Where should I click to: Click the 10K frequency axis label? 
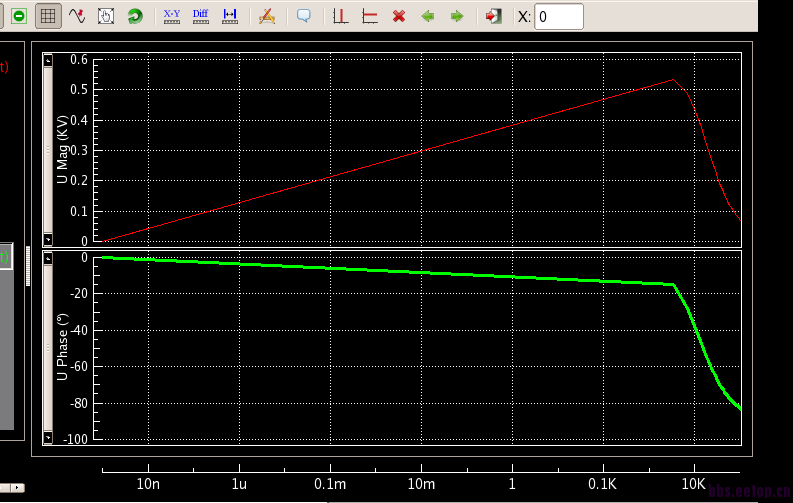pos(693,484)
